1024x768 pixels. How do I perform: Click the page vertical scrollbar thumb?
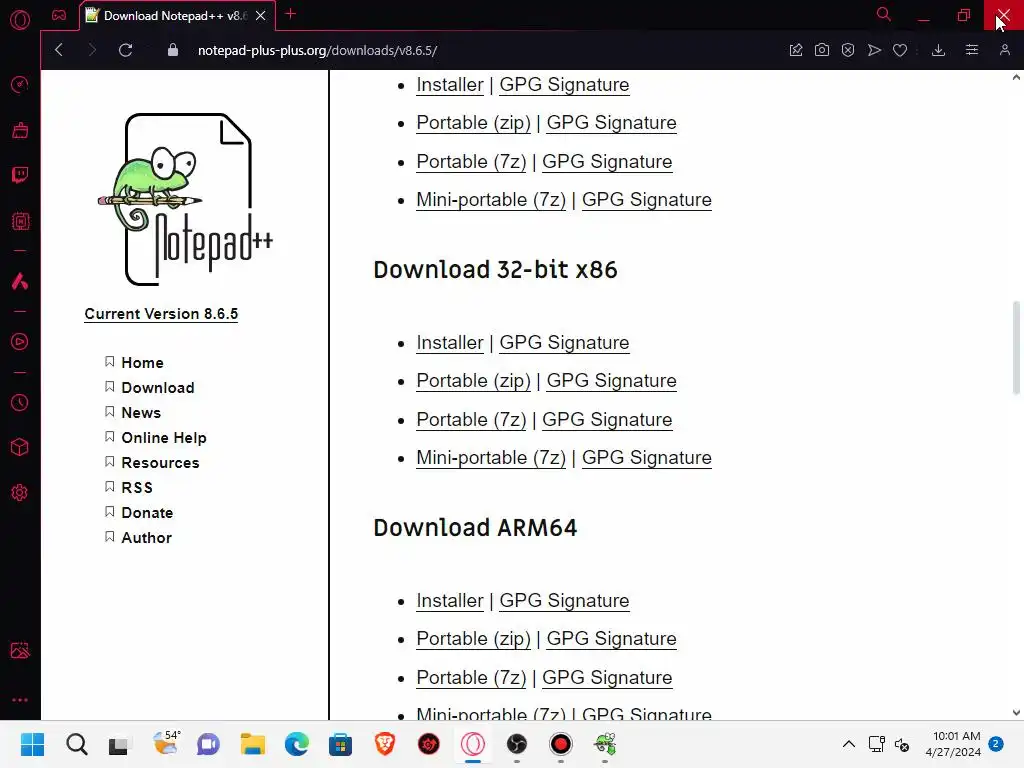[1016, 347]
